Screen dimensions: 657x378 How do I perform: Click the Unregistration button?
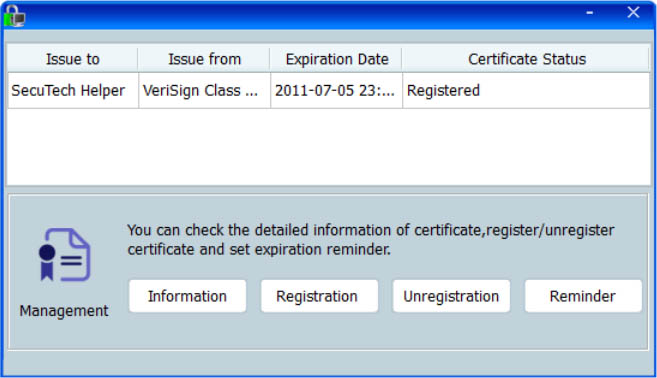click(x=451, y=296)
